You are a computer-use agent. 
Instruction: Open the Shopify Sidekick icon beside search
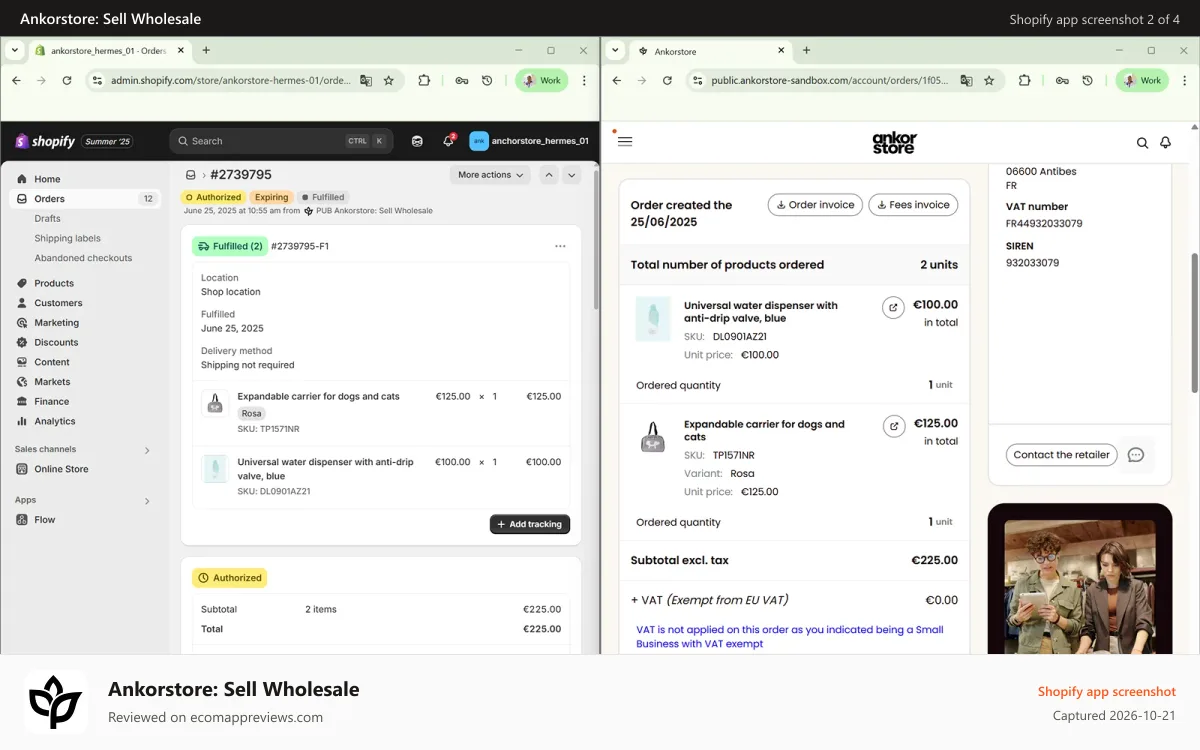click(417, 141)
